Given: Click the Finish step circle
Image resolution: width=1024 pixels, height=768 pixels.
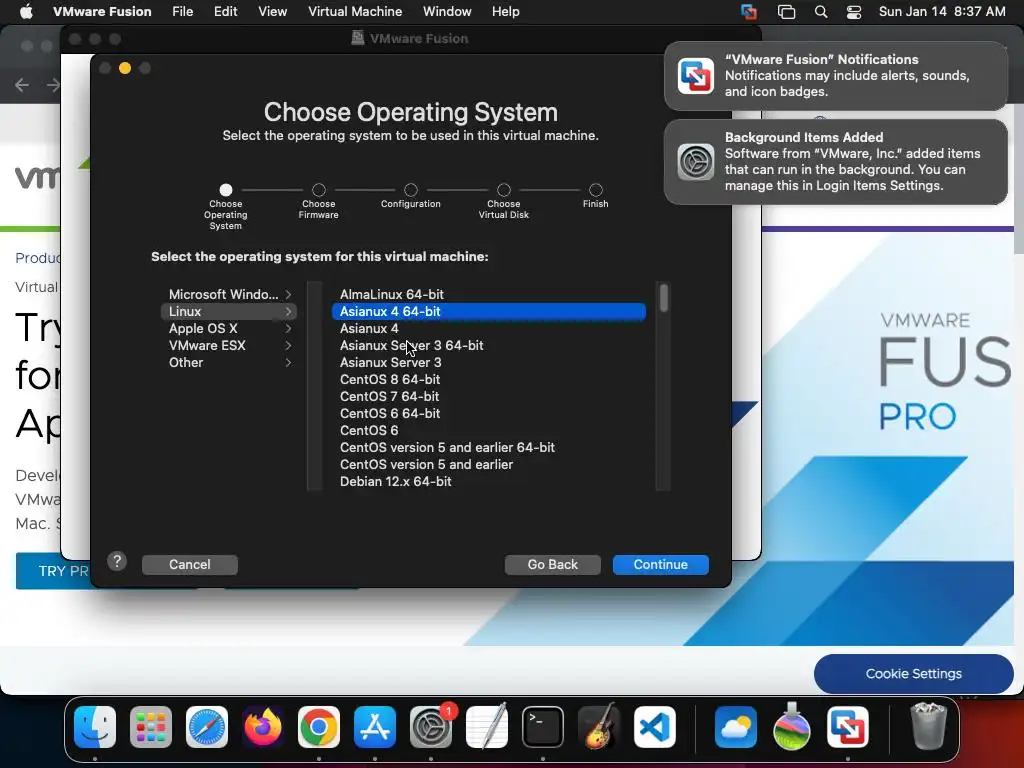Looking at the screenshot, I should click(x=596, y=190).
